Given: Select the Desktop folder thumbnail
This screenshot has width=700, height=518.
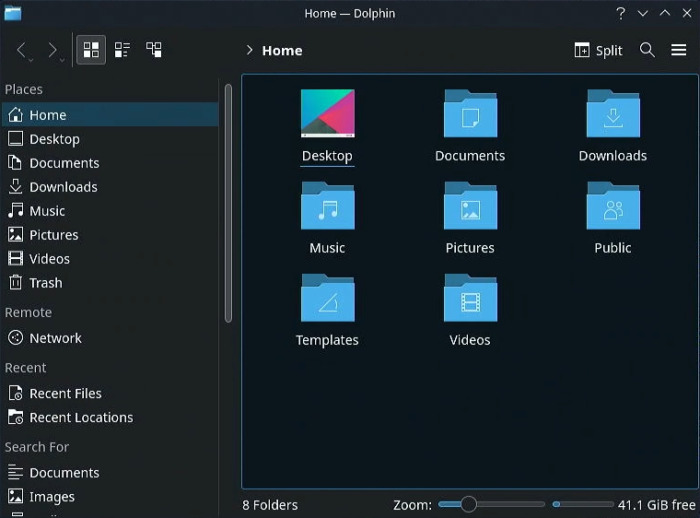Looking at the screenshot, I should click(x=328, y=113).
